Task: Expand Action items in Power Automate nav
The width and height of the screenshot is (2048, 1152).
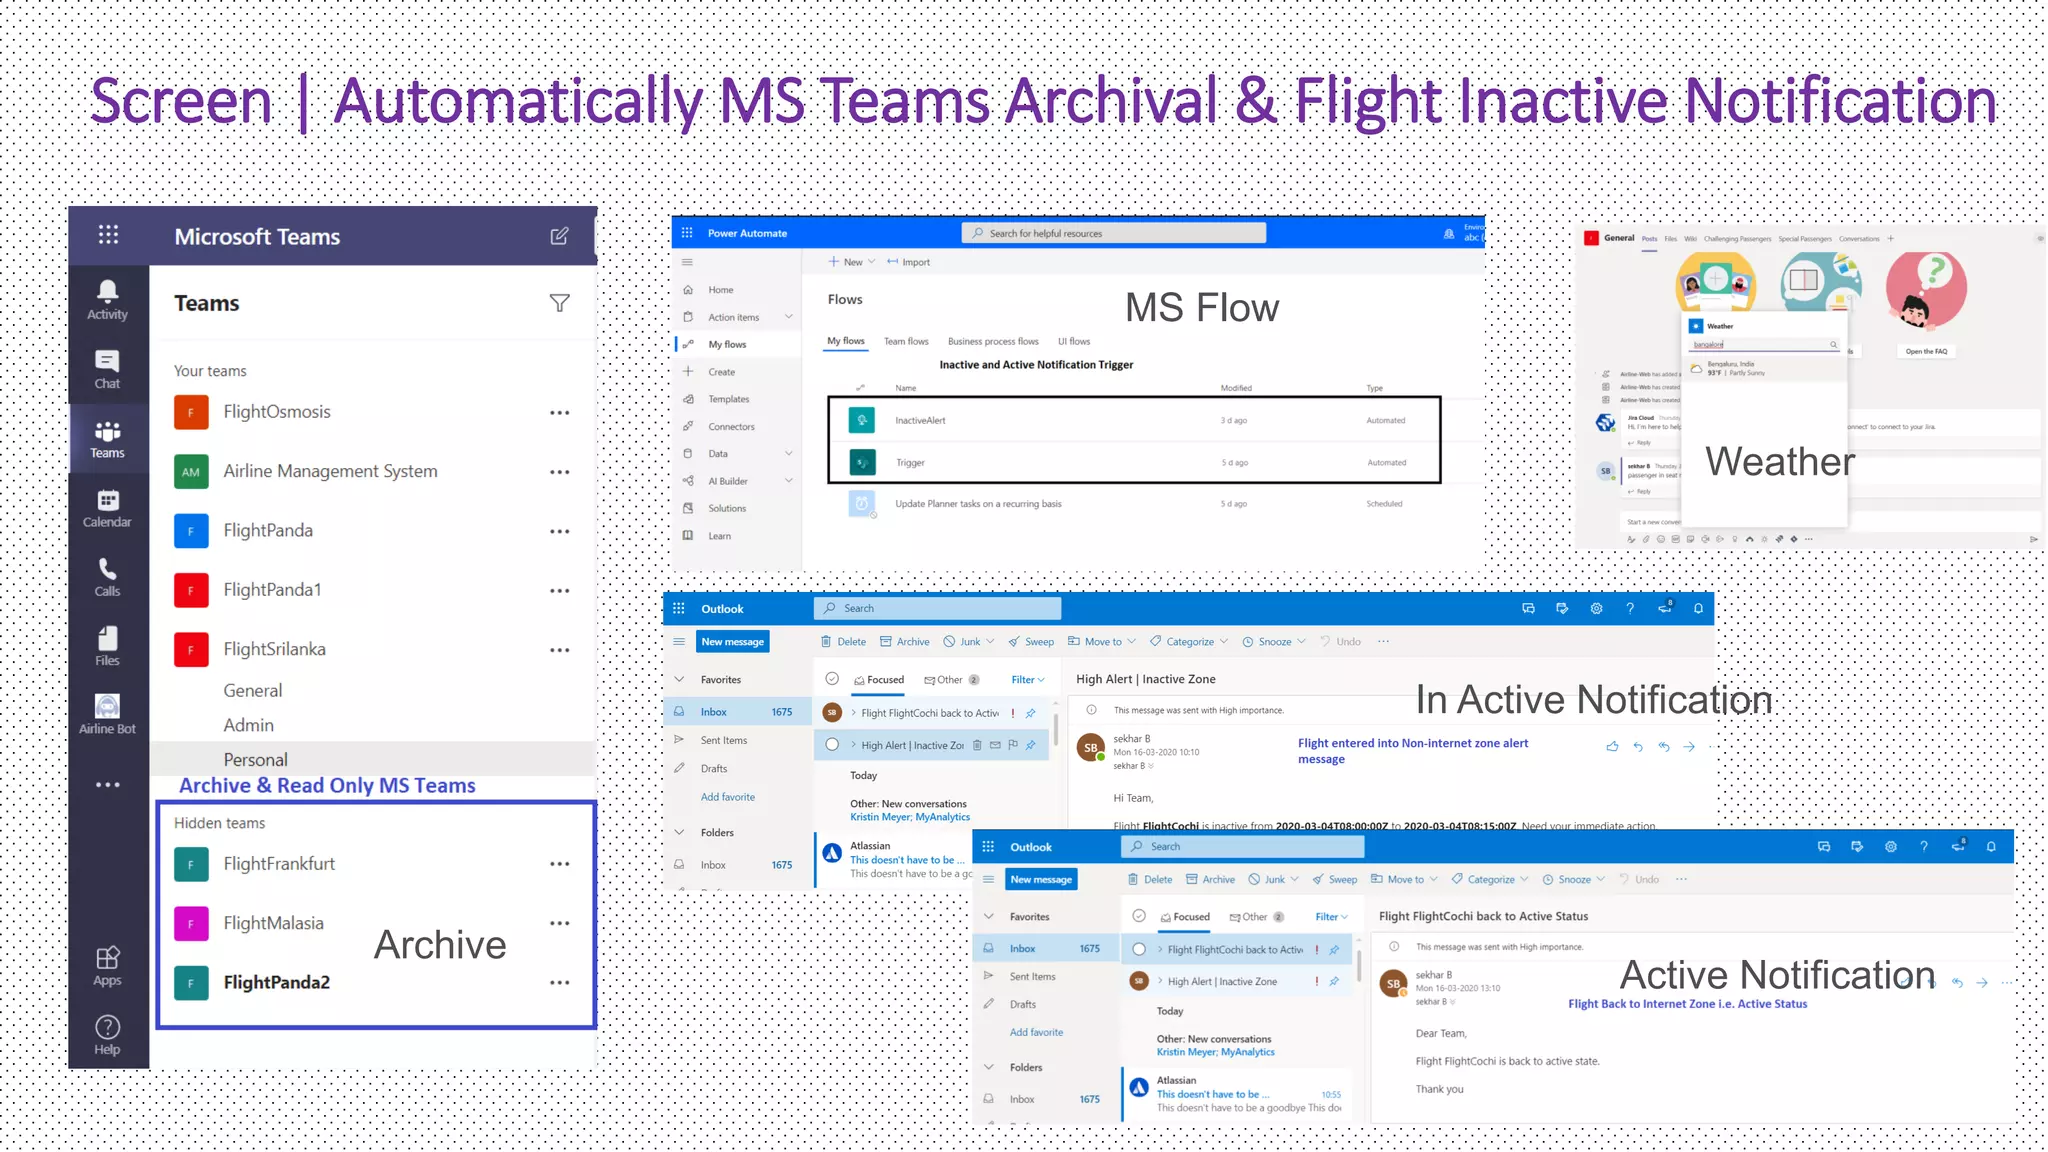Action: (789, 317)
